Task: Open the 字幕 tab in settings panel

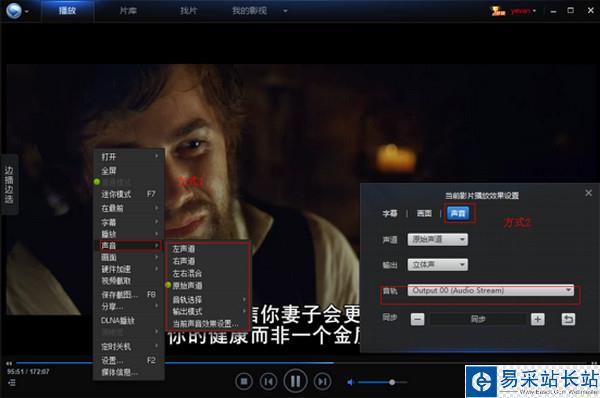Action: (390, 214)
